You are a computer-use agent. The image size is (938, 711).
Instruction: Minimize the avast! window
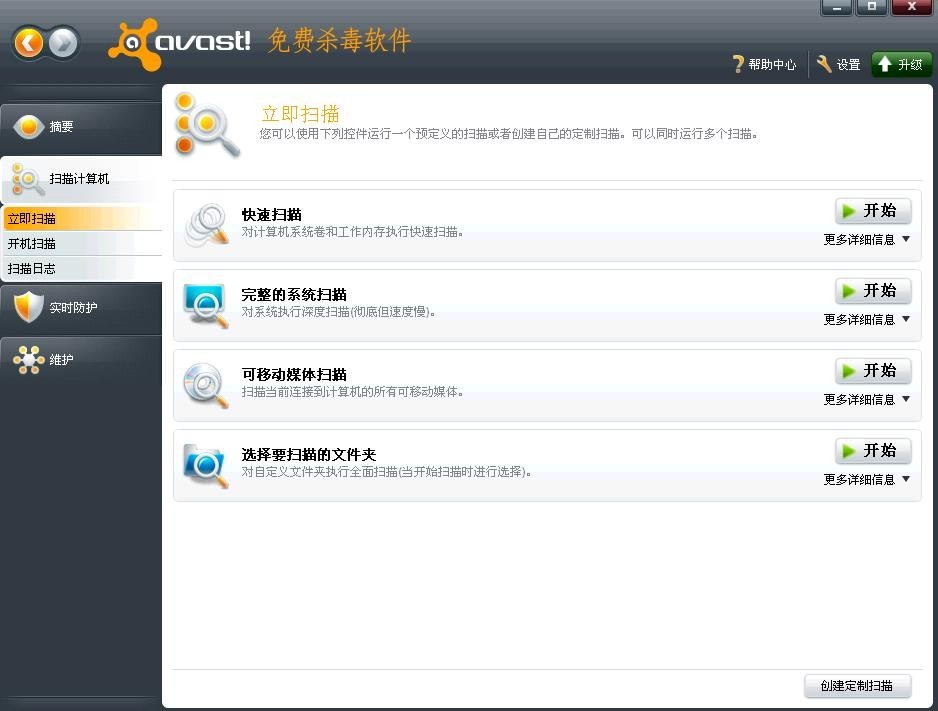point(836,7)
